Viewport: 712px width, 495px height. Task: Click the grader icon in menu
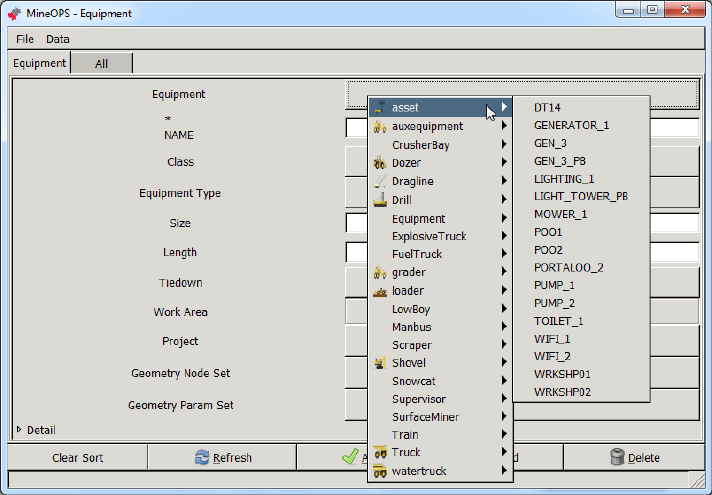click(x=380, y=272)
